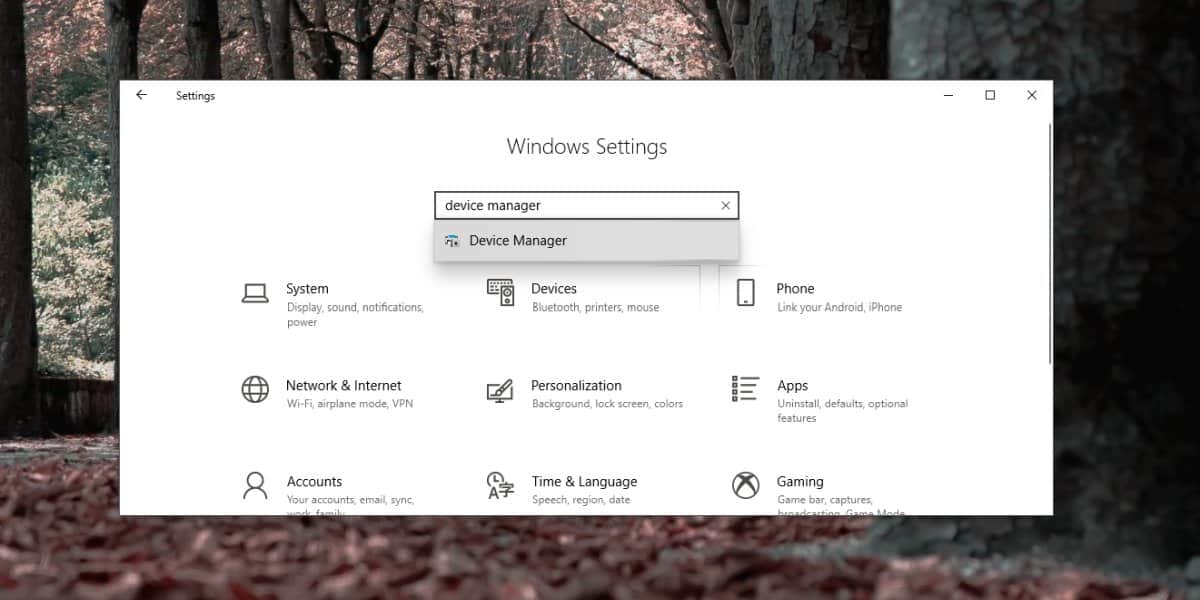Maximize the Settings window
This screenshot has height=600, width=1200.
(x=990, y=96)
